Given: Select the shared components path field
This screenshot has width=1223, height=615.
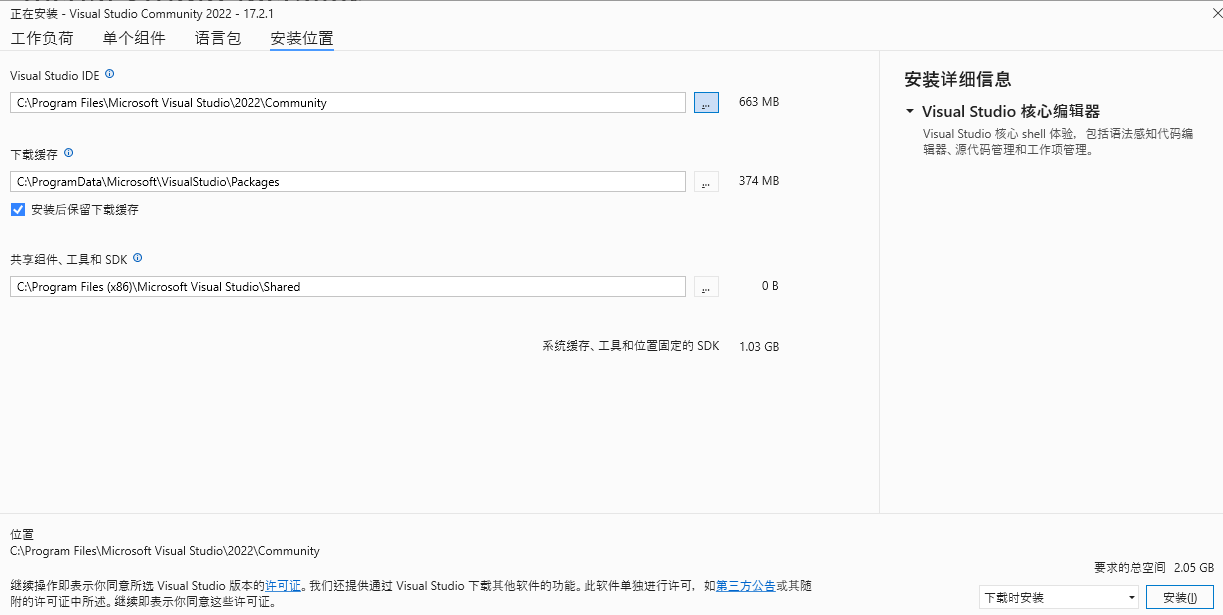Looking at the screenshot, I should [346, 286].
